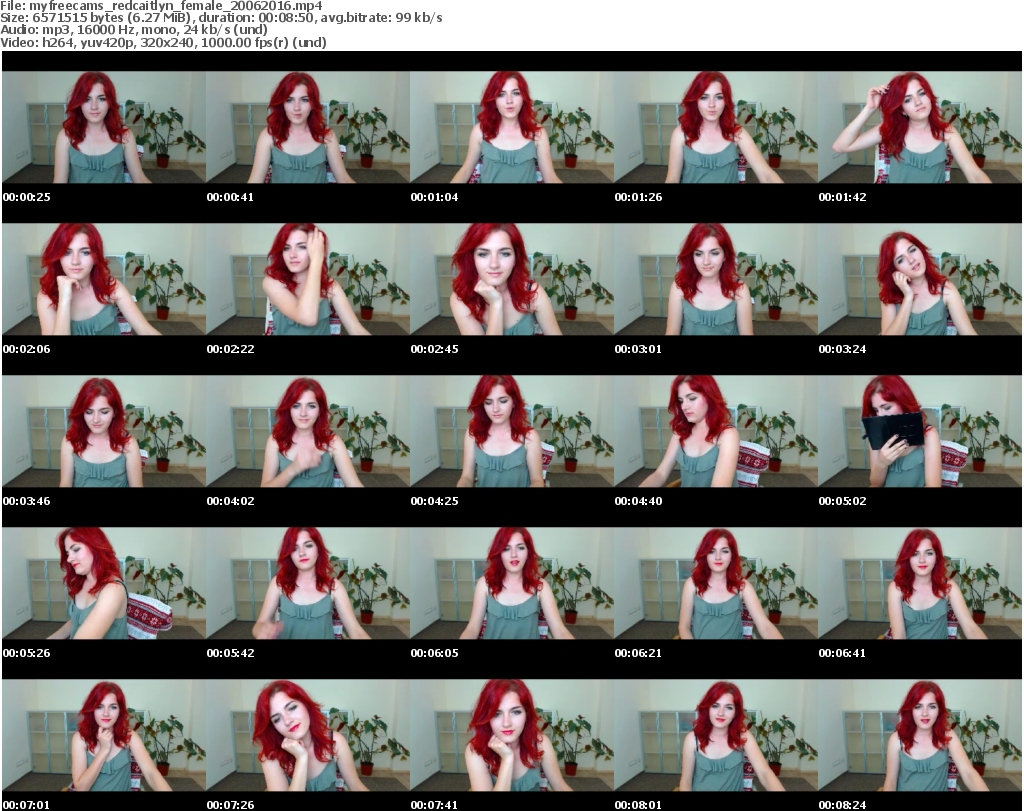Select the thumbnail at 00:01:42
This screenshot has width=1024, height=811.
click(x=920, y=127)
